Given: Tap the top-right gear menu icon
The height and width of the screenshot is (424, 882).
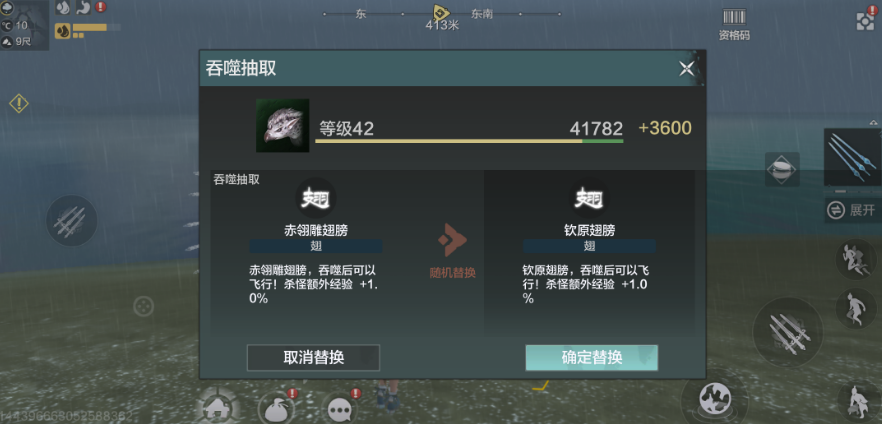Looking at the screenshot, I should point(866,20).
